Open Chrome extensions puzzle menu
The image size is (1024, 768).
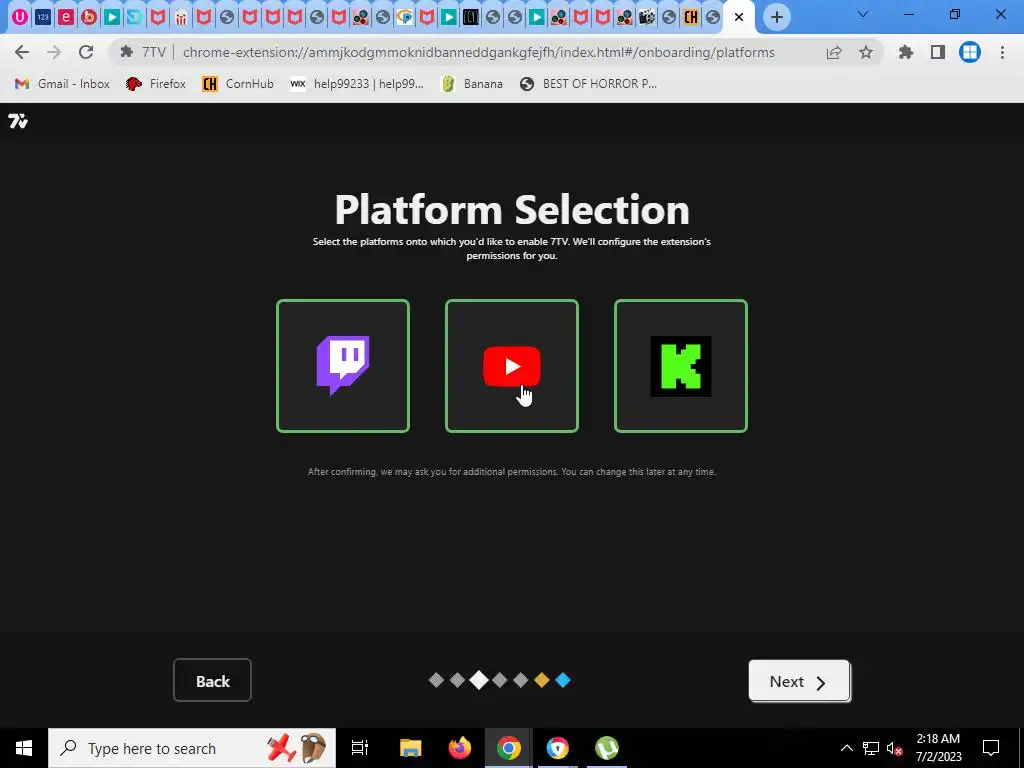[906, 52]
